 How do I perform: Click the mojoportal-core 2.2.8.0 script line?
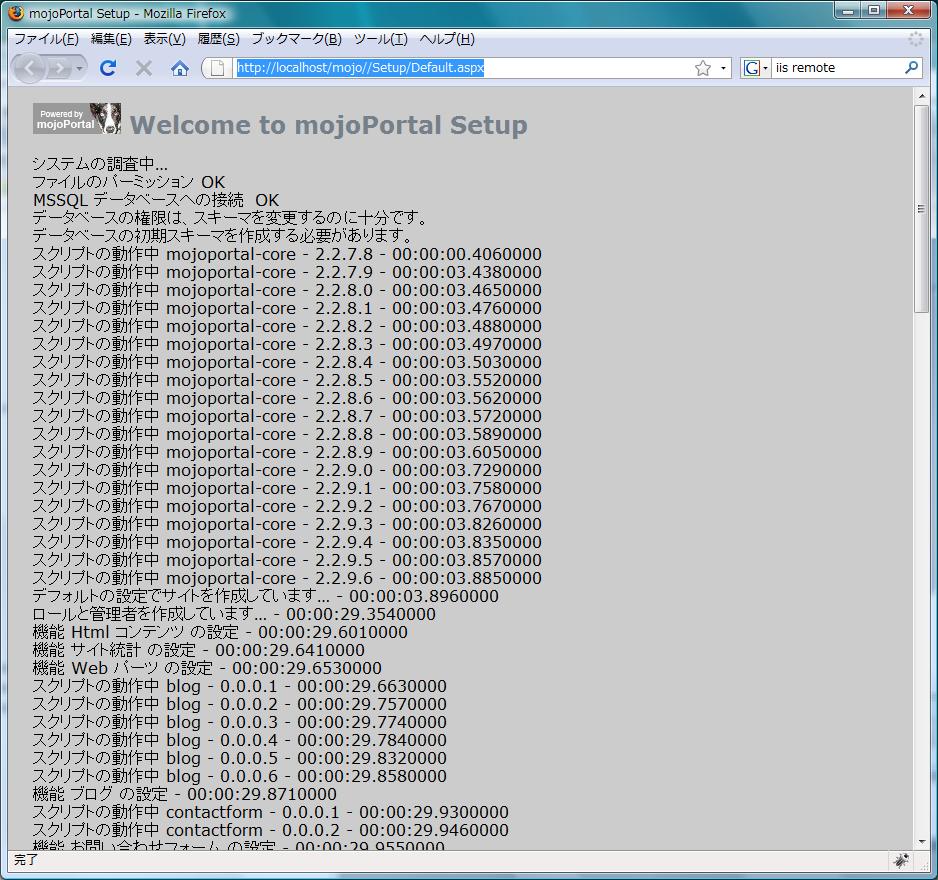click(287, 290)
